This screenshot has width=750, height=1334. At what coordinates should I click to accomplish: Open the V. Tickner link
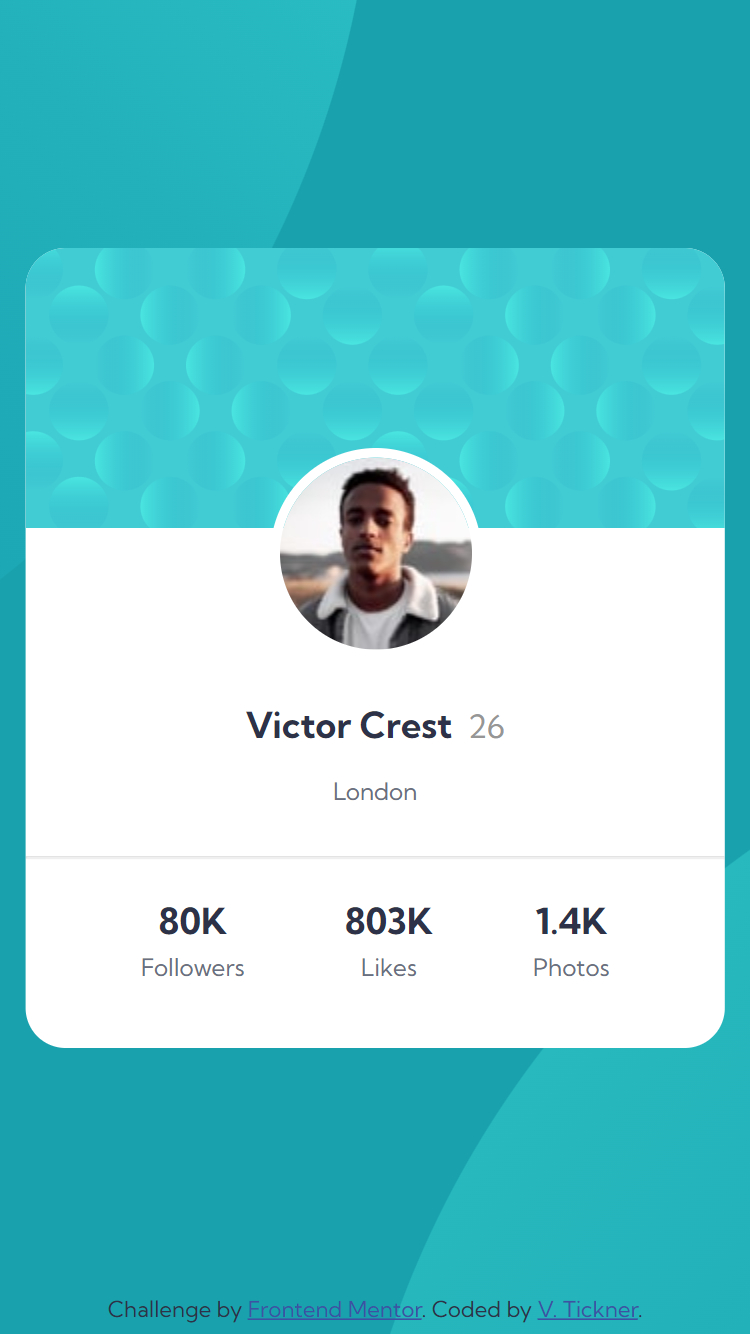pyautogui.click(x=588, y=1309)
